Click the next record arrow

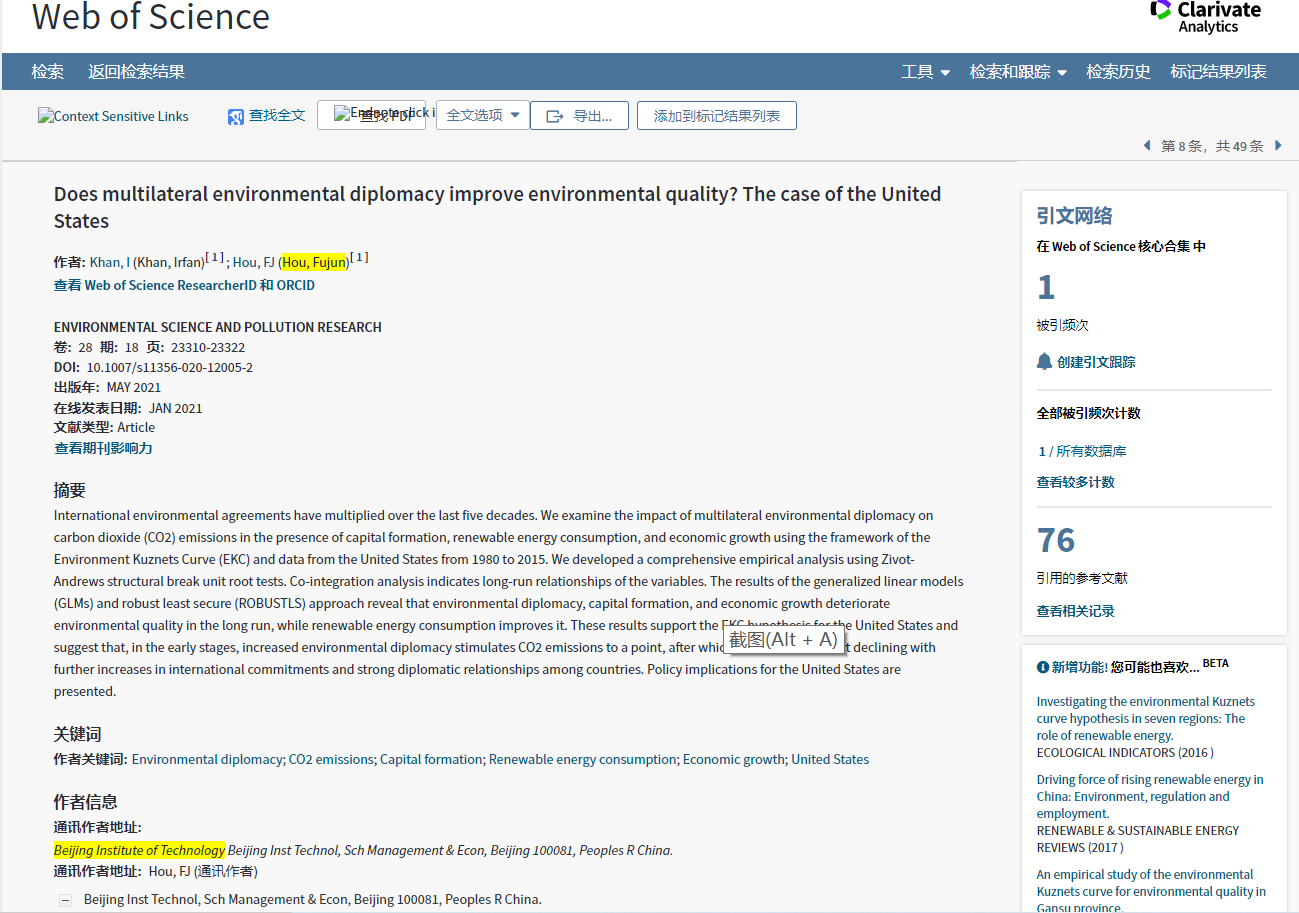coord(1278,146)
